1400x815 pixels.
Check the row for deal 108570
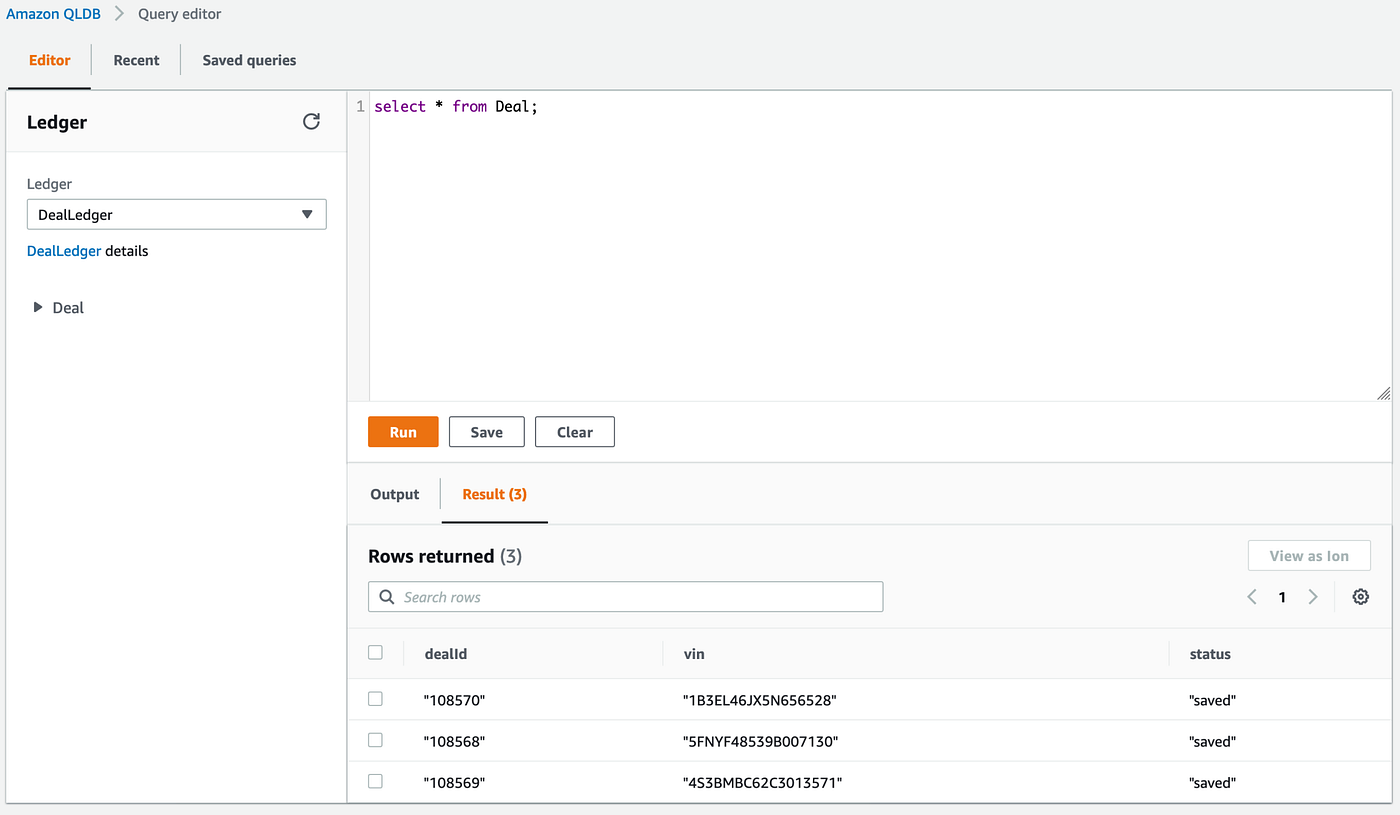coord(375,698)
